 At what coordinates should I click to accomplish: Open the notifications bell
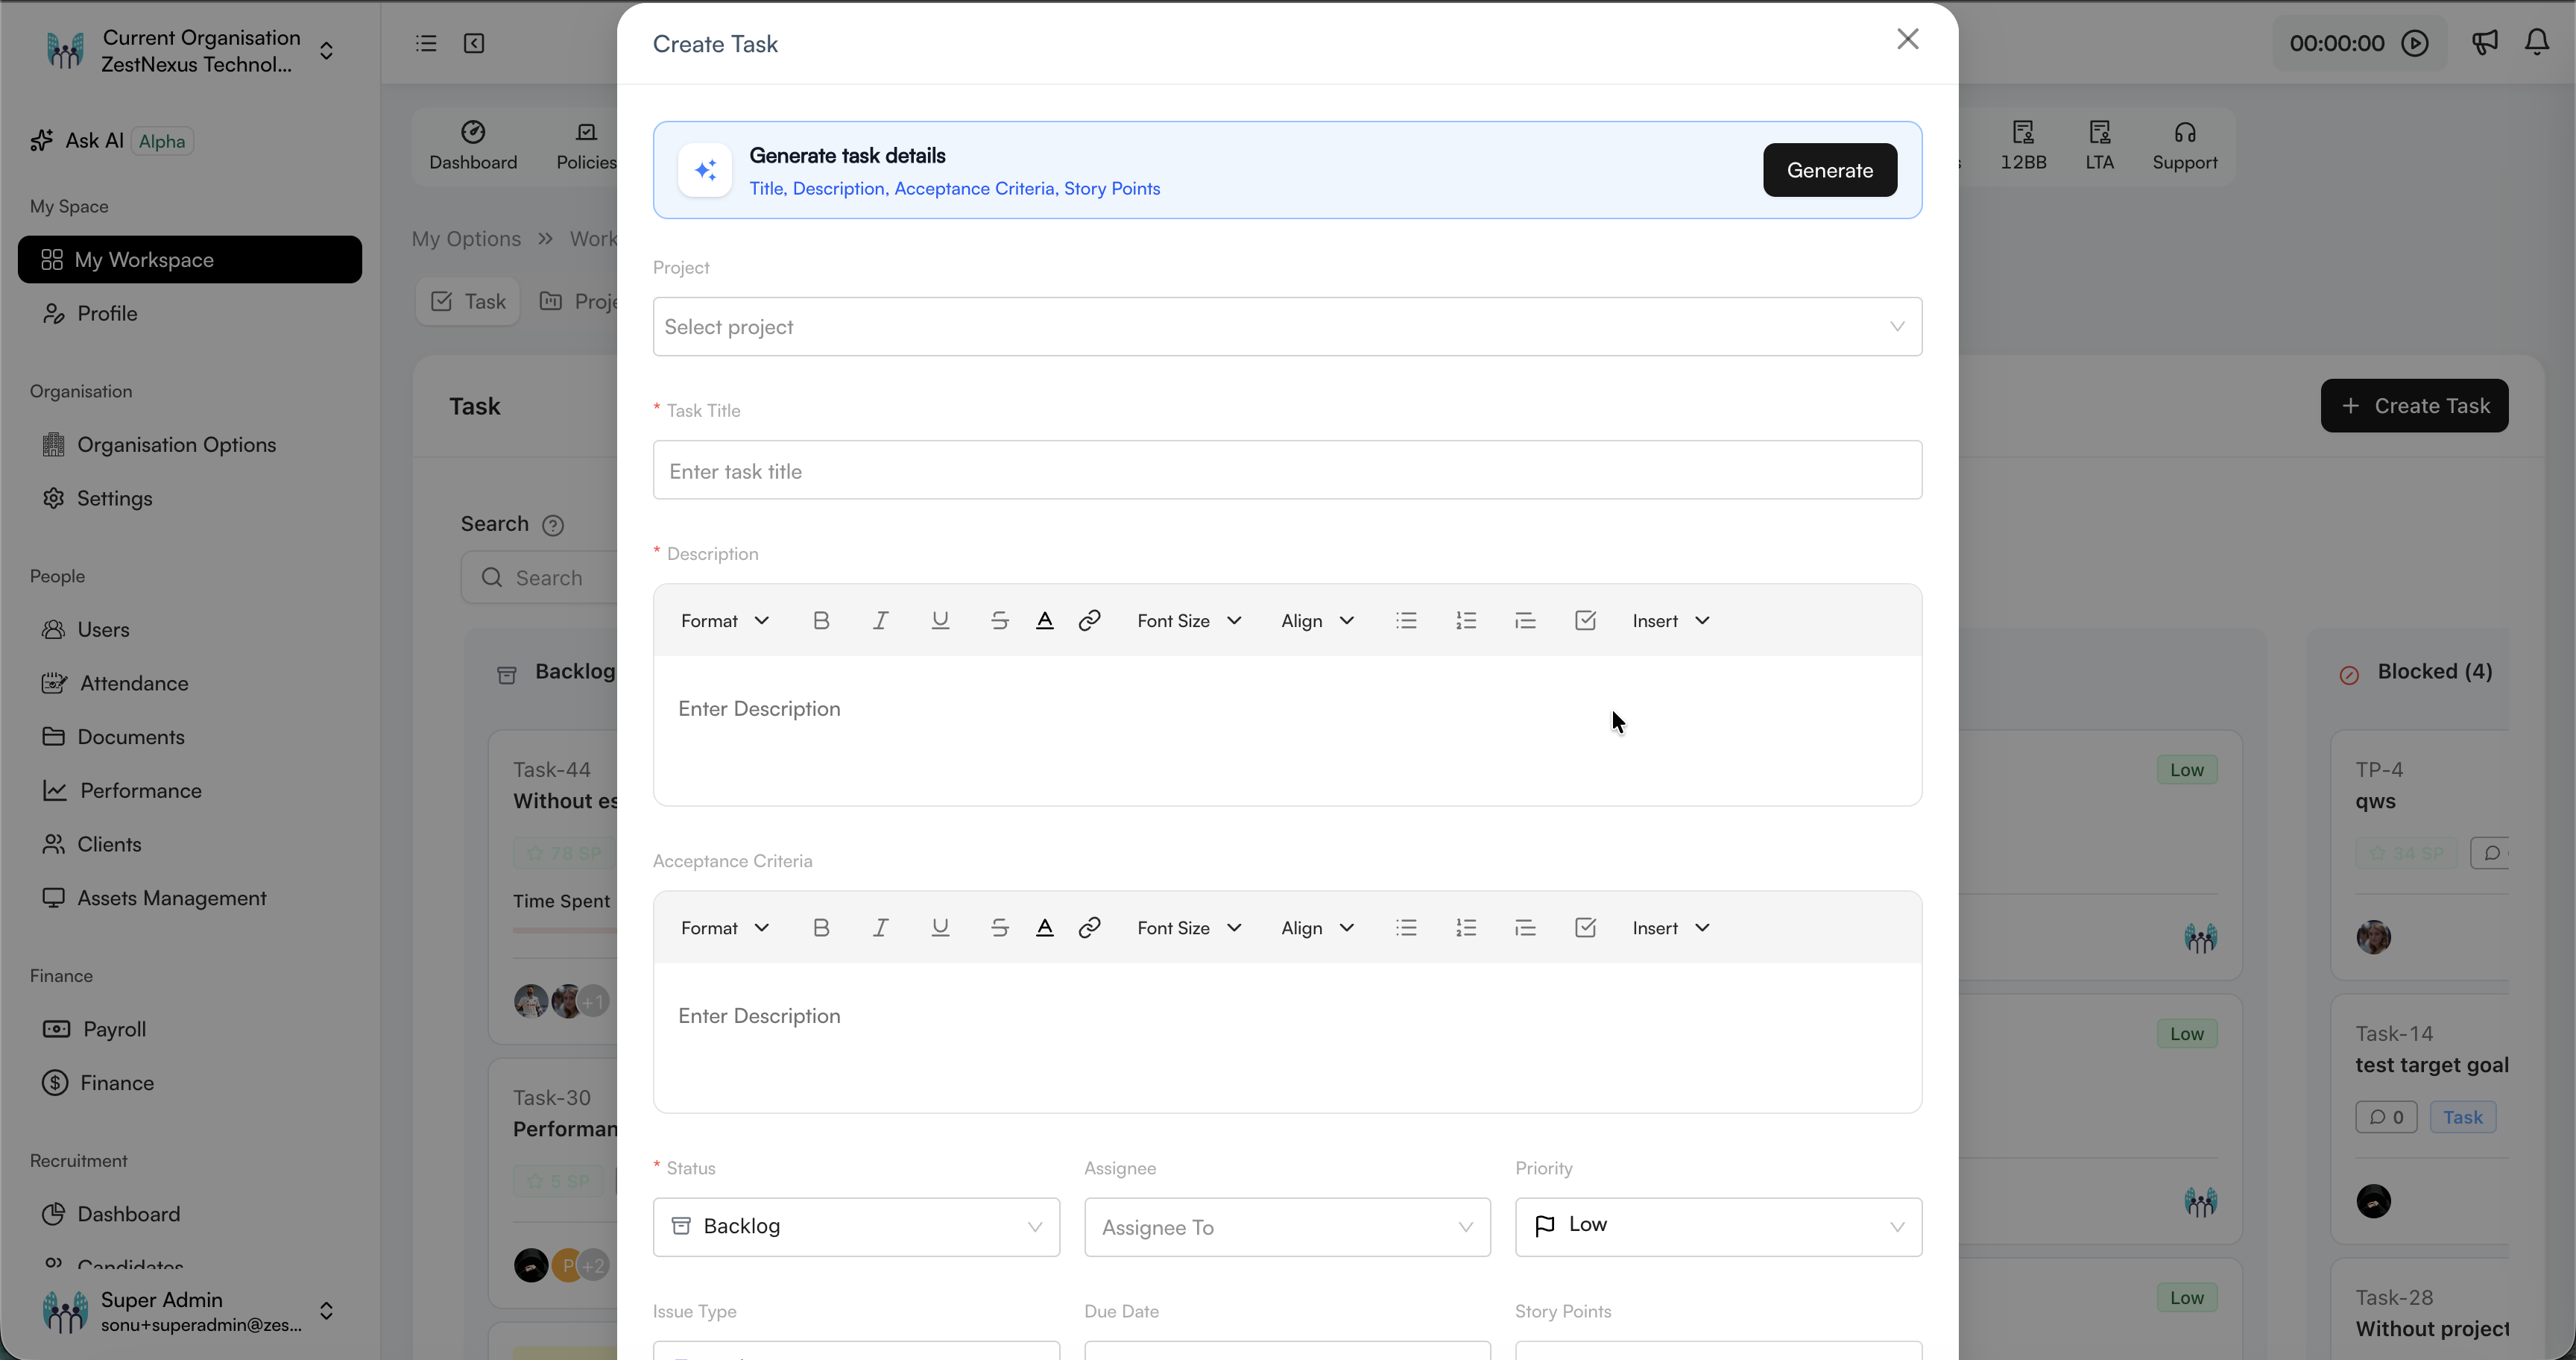point(2537,42)
